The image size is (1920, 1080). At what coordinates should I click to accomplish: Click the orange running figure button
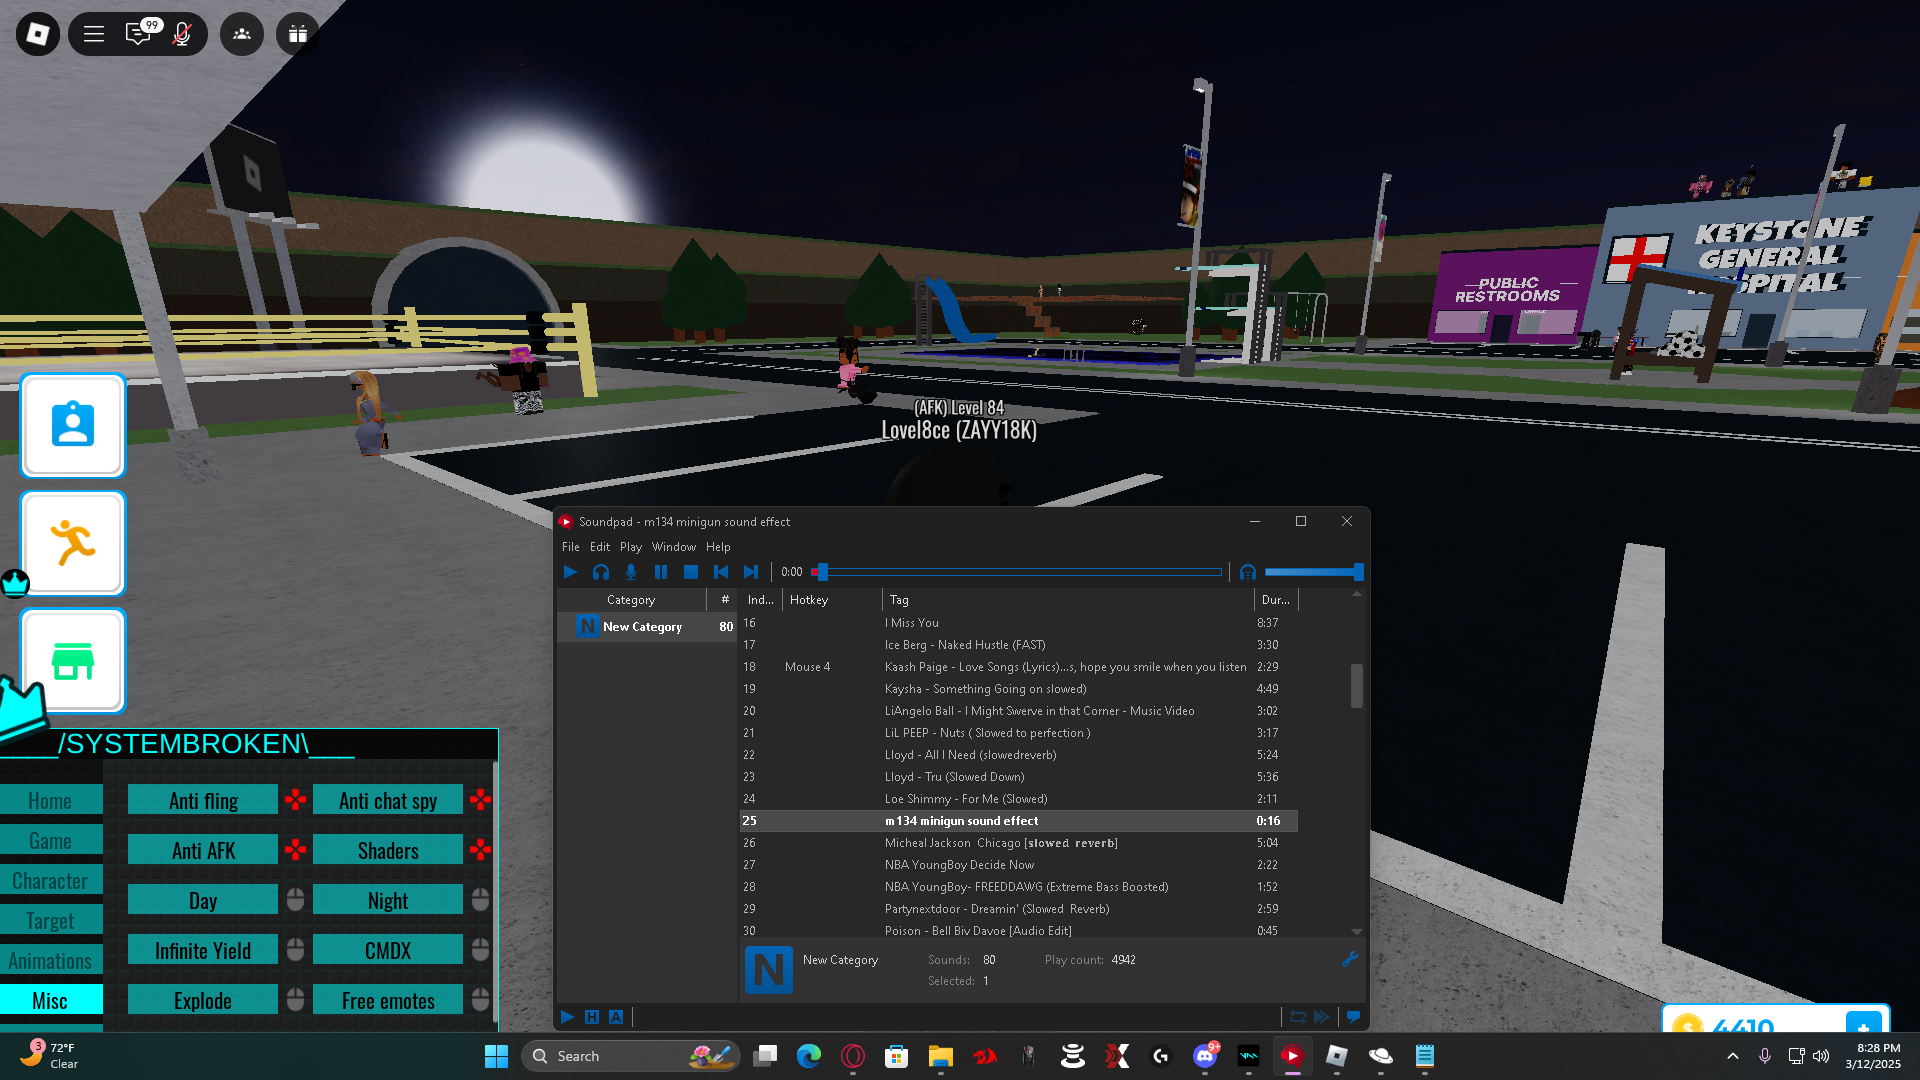(x=73, y=543)
